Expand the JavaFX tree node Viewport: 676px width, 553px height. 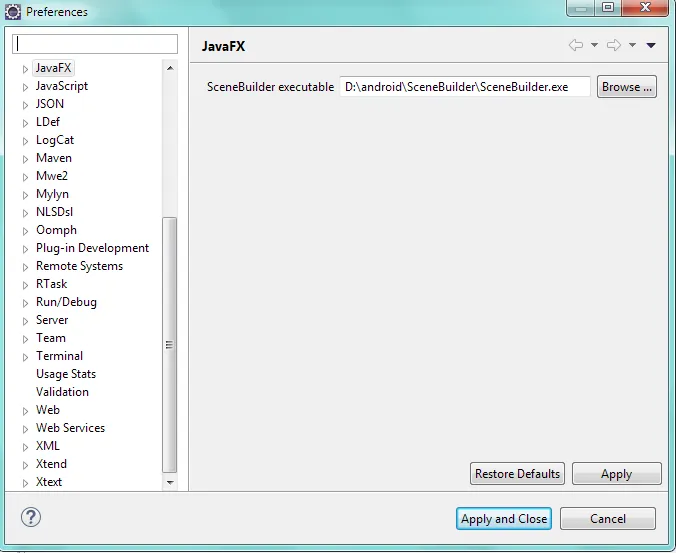[25, 69]
